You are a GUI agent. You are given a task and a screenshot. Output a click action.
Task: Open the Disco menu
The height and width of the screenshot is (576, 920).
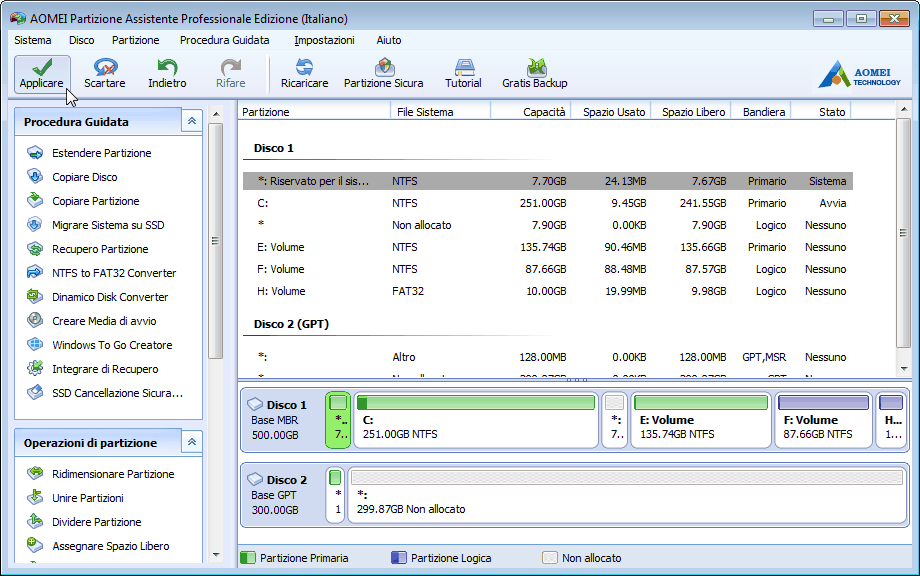click(x=82, y=40)
